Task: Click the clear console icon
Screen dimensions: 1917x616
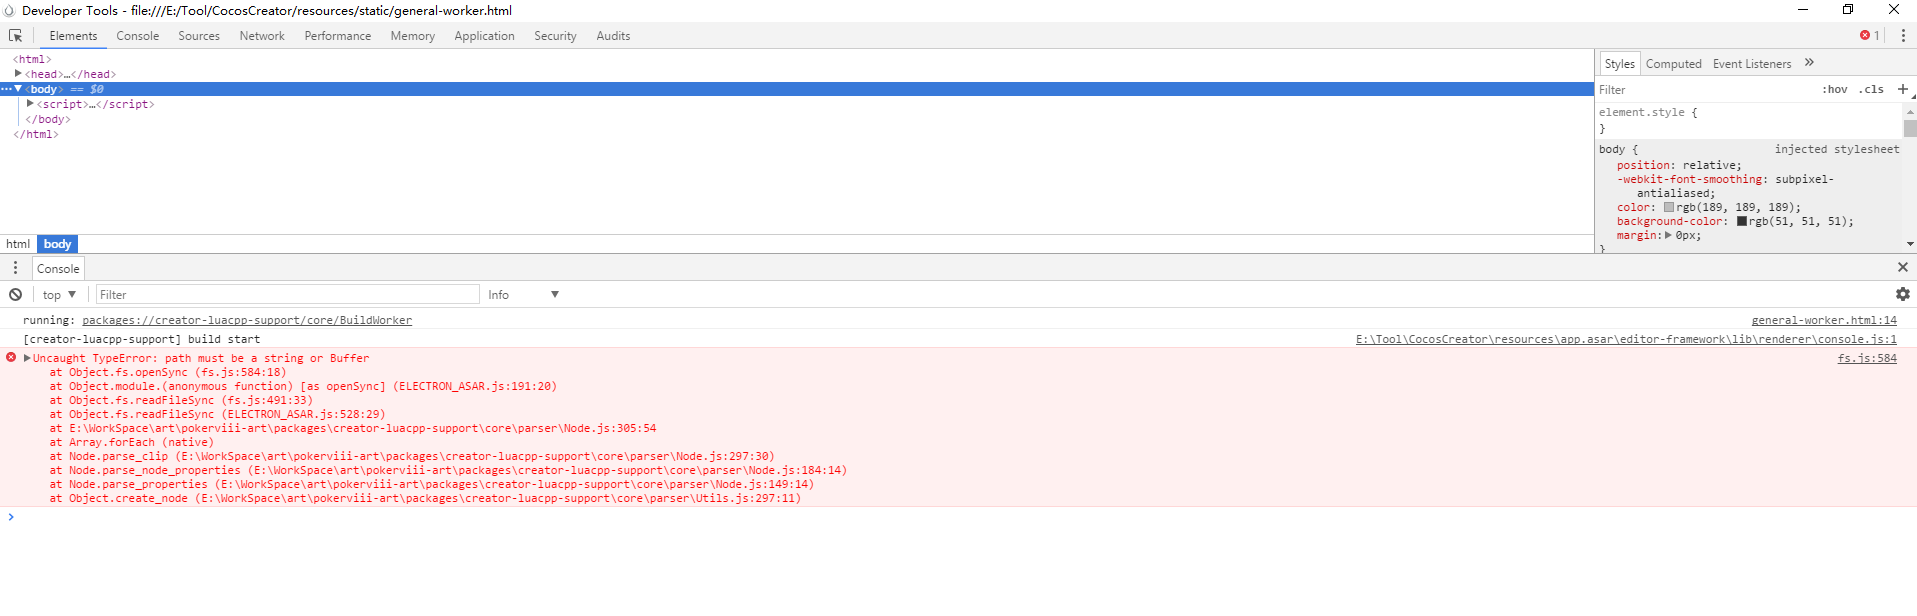Action: 16,295
